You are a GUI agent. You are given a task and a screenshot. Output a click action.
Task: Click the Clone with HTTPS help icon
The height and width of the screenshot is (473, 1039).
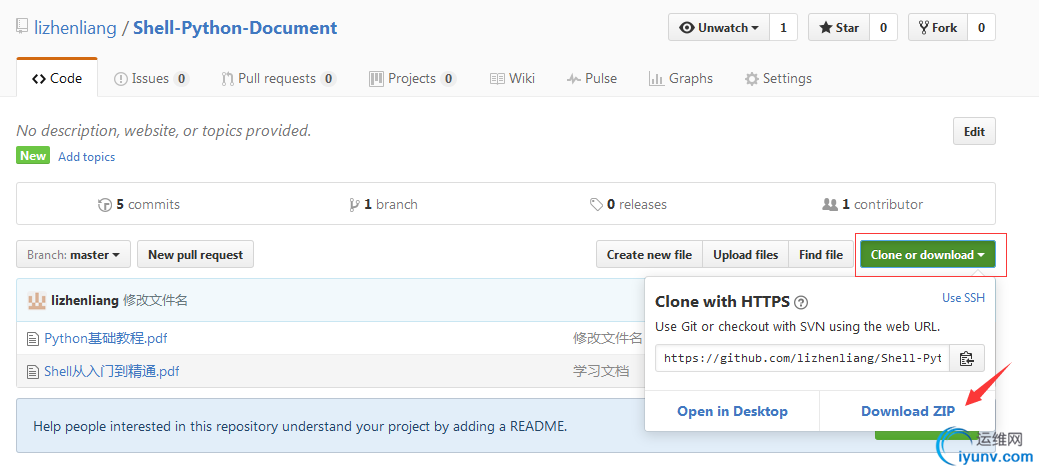point(801,303)
